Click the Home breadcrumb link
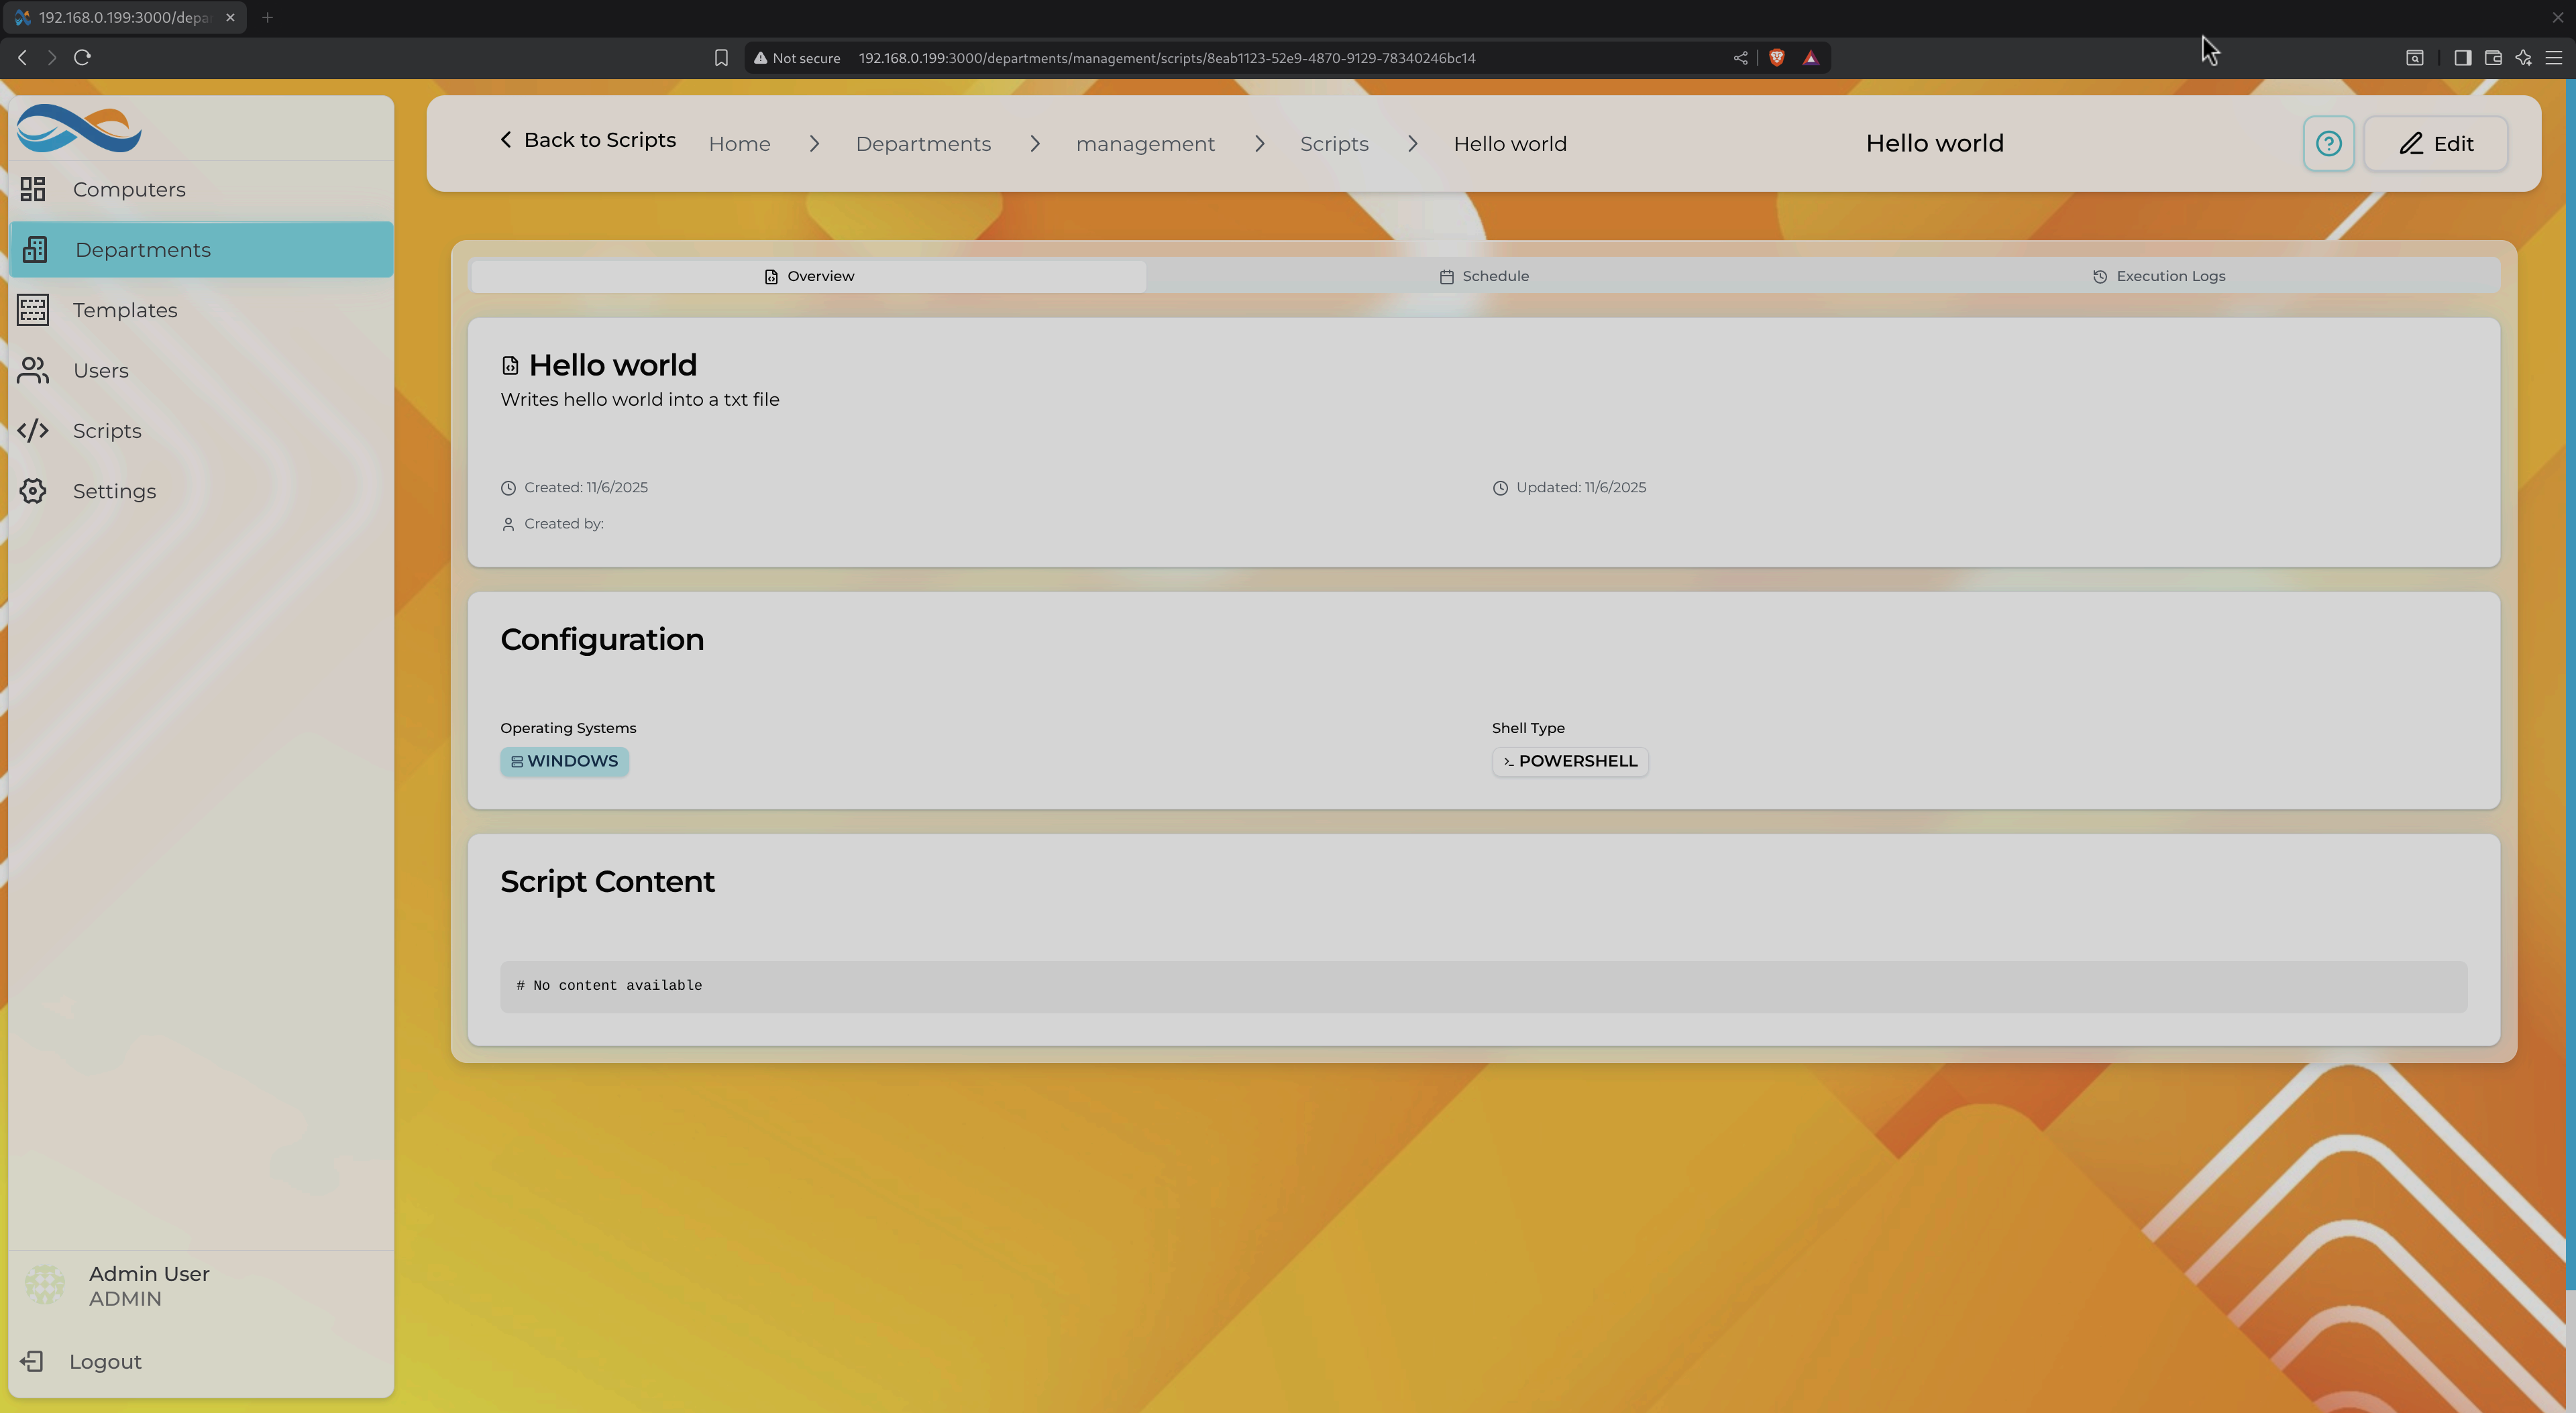Image resolution: width=2576 pixels, height=1413 pixels. click(739, 144)
